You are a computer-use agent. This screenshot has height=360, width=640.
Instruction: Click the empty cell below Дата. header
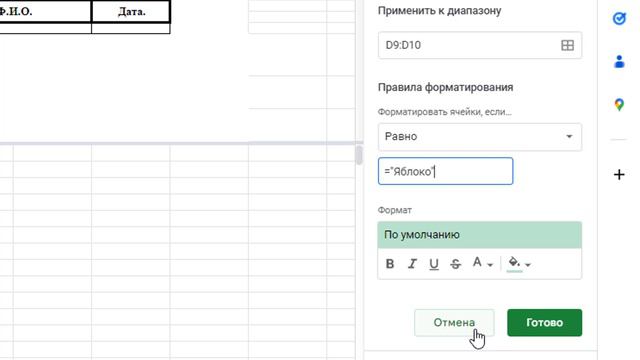131,28
